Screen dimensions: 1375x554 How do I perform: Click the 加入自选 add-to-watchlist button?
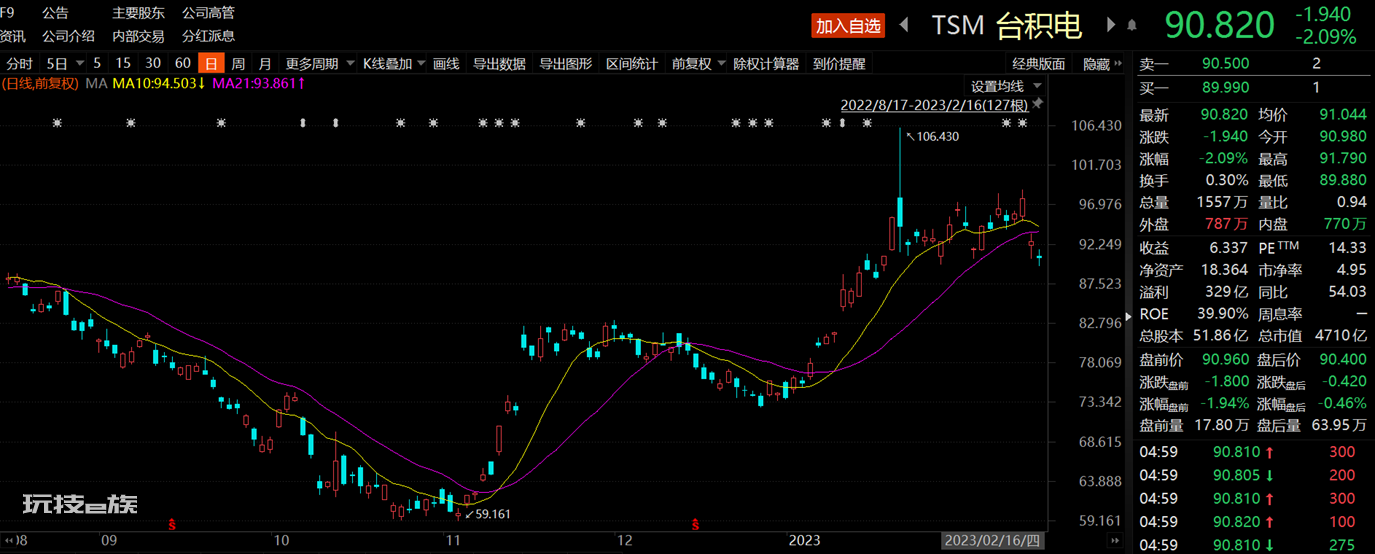(x=848, y=25)
